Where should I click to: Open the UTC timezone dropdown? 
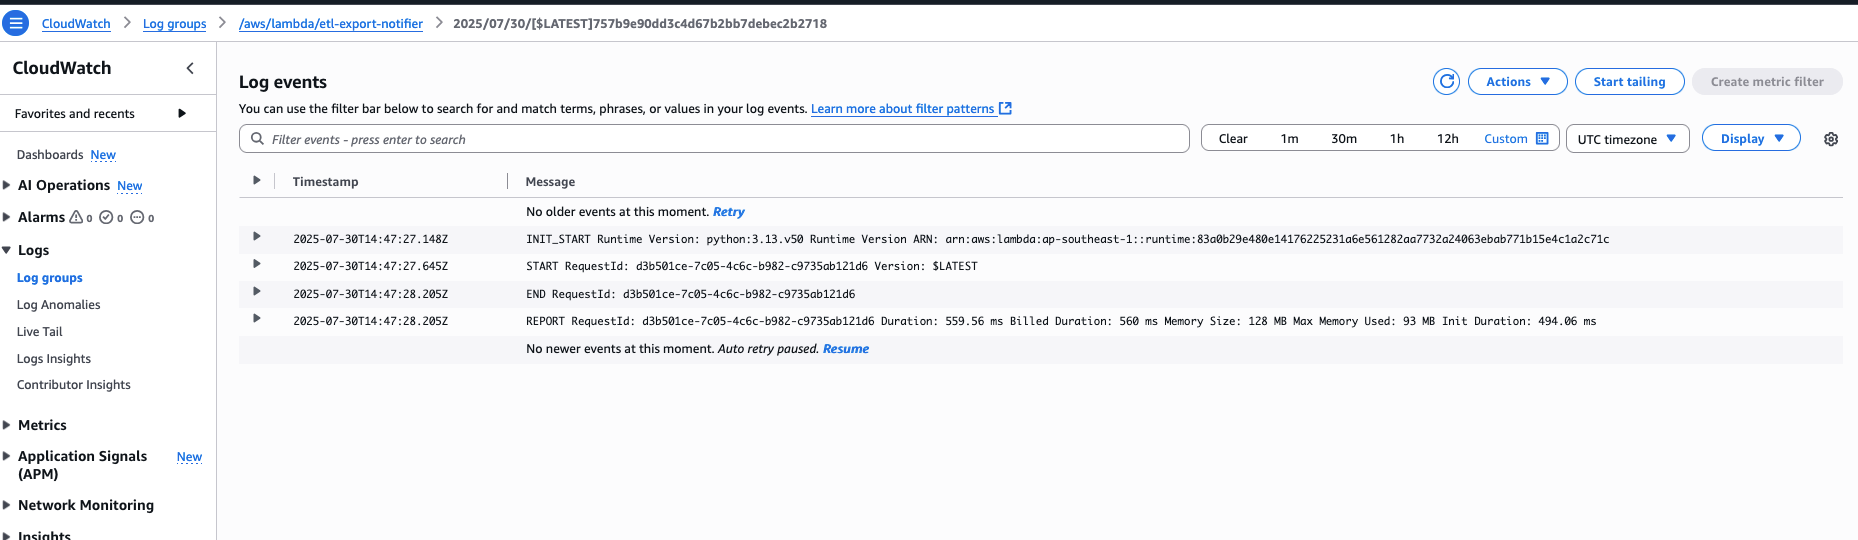(1627, 139)
